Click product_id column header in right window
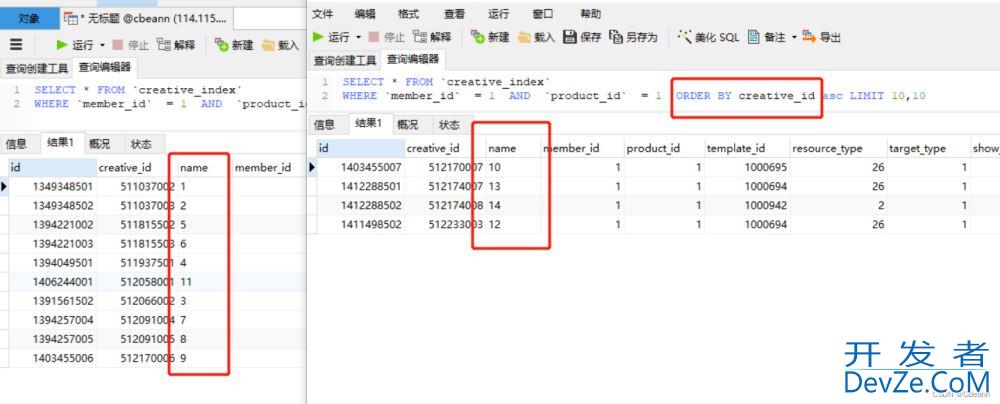This screenshot has width=1000, height=404. click(663, 148)
